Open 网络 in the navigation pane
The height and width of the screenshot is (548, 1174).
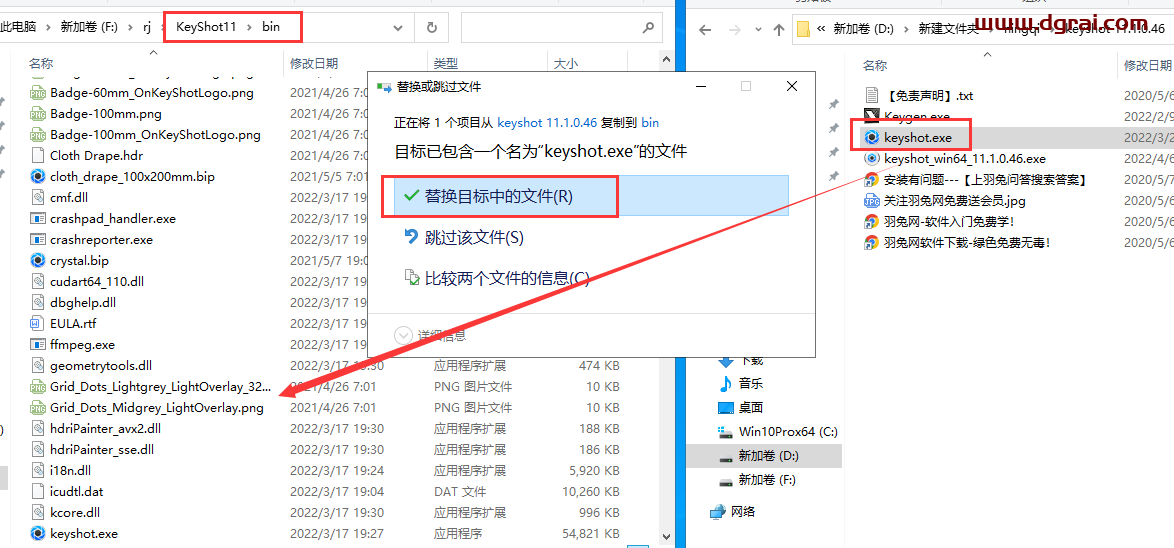743,511
